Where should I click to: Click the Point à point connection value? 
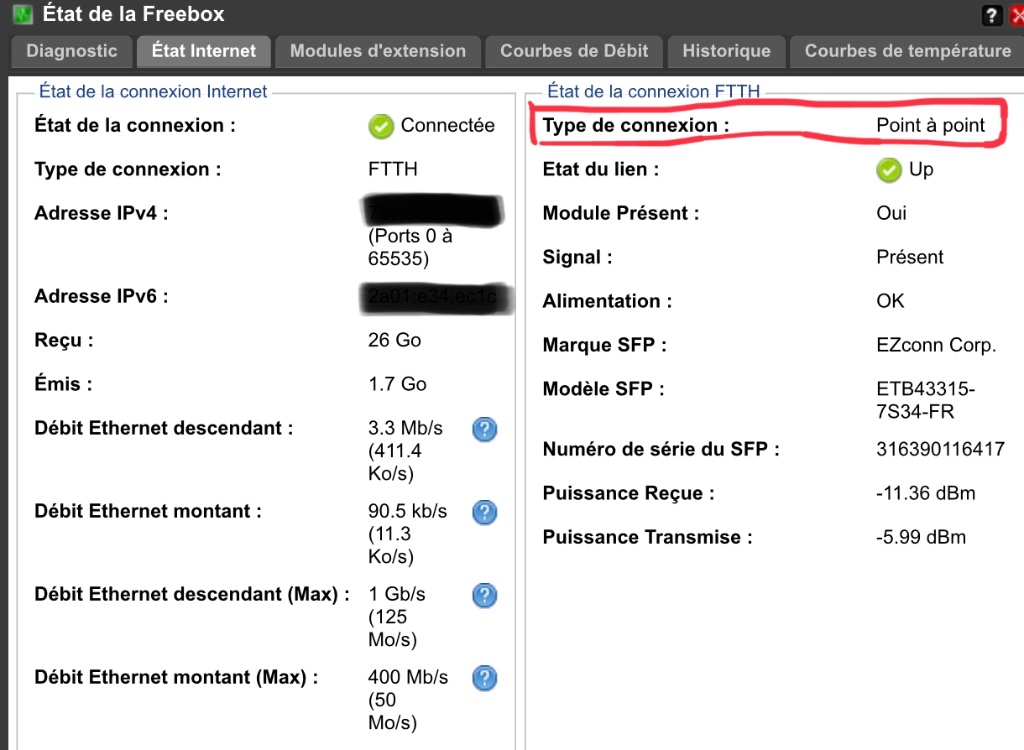click(930, 126)
